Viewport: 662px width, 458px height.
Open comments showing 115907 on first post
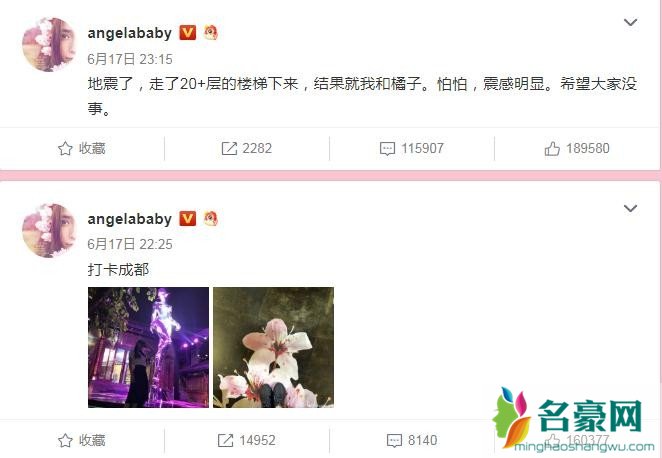[412, 148]
